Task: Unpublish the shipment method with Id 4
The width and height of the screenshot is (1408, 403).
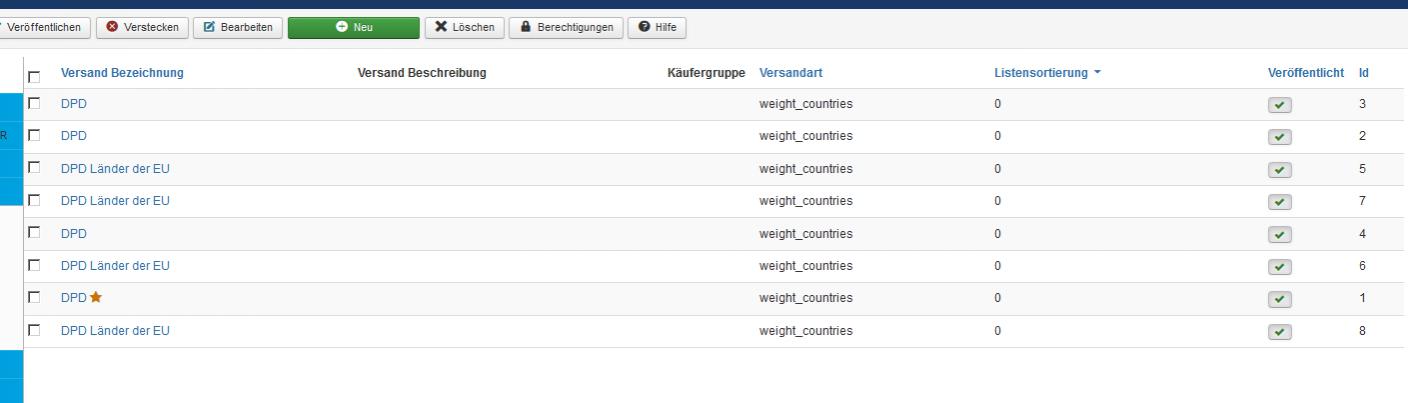Action: tap(1279, 235)
